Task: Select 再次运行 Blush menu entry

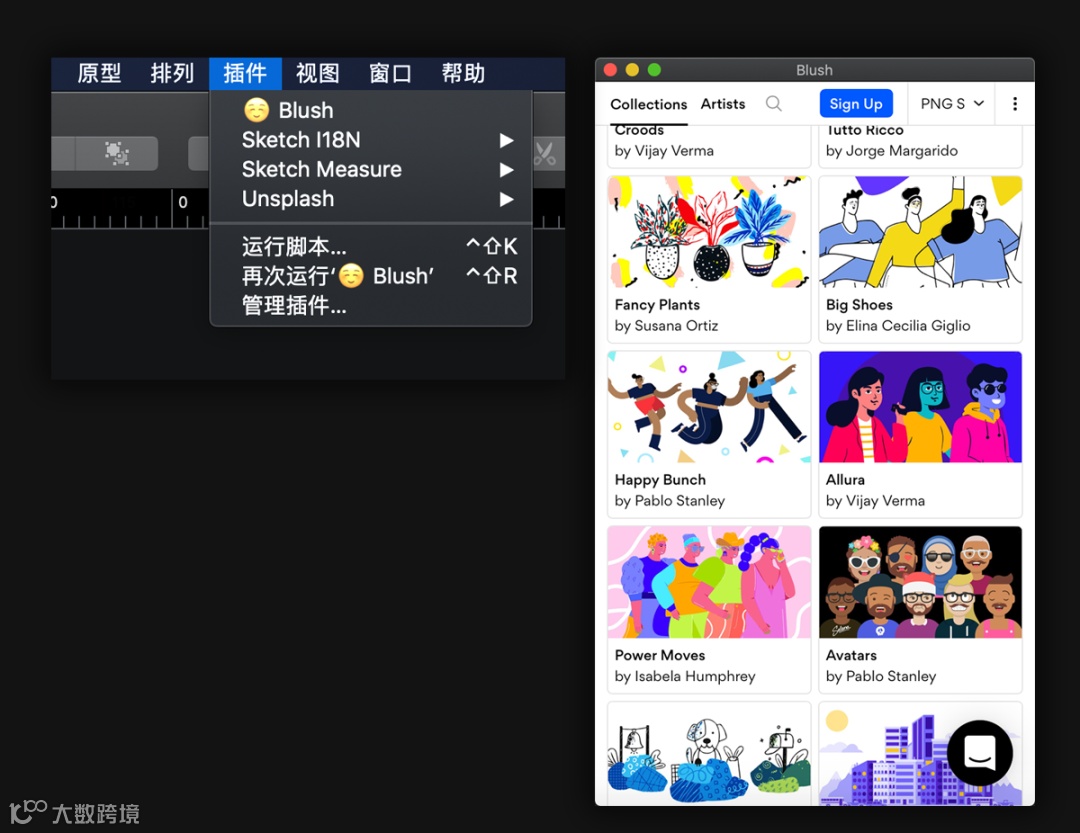Action: (x=371, y=276)
